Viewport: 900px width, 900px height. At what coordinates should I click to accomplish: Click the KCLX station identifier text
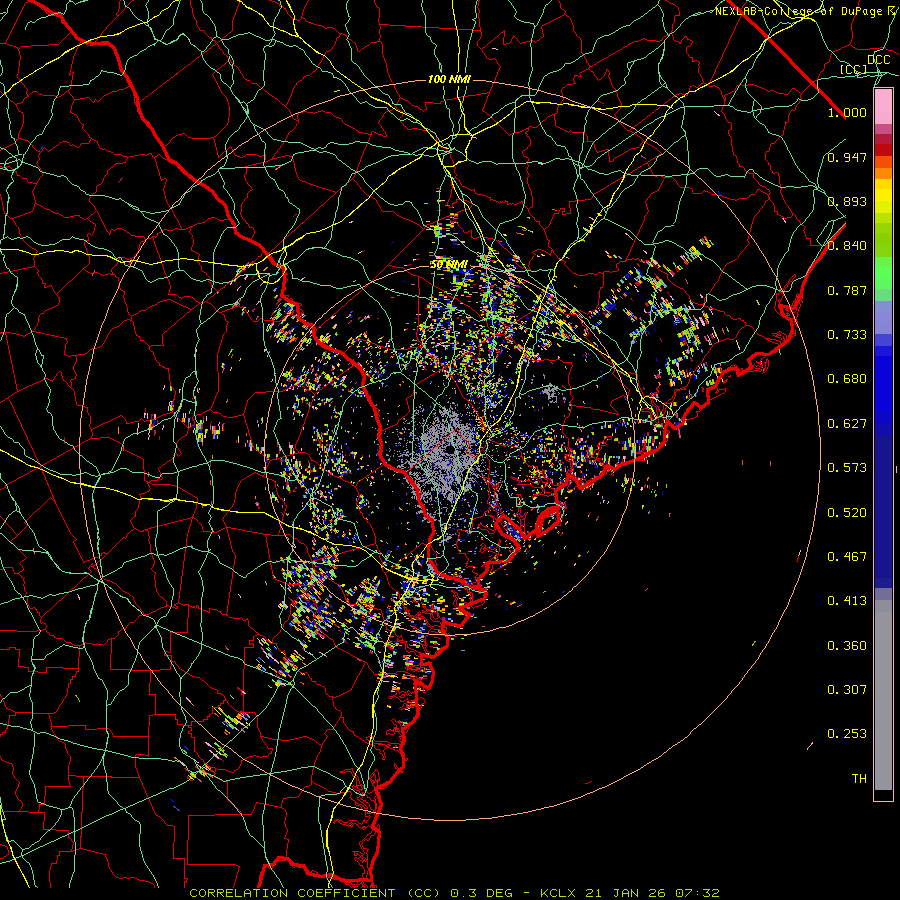(x=558, y=893)
